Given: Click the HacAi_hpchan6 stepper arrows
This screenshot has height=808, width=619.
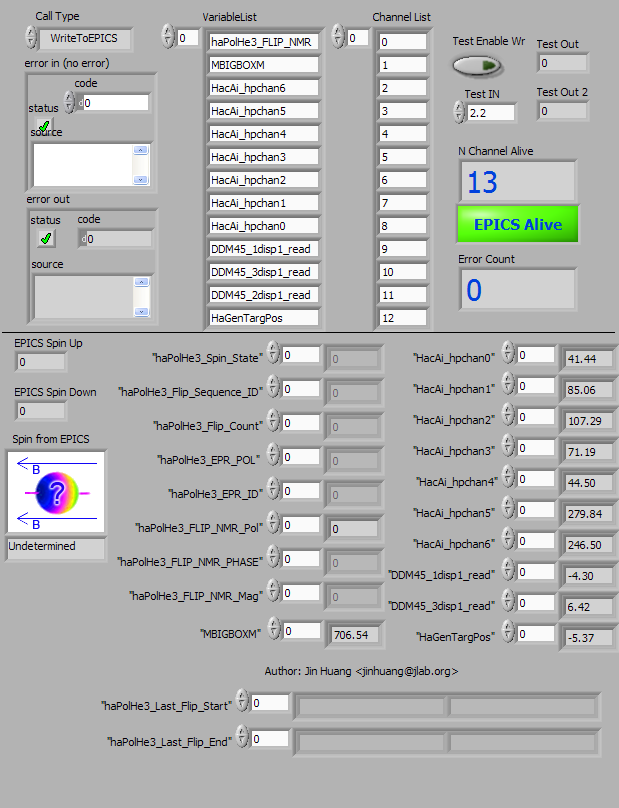Looking at the screenshot, I should click(x=508, y=540).
